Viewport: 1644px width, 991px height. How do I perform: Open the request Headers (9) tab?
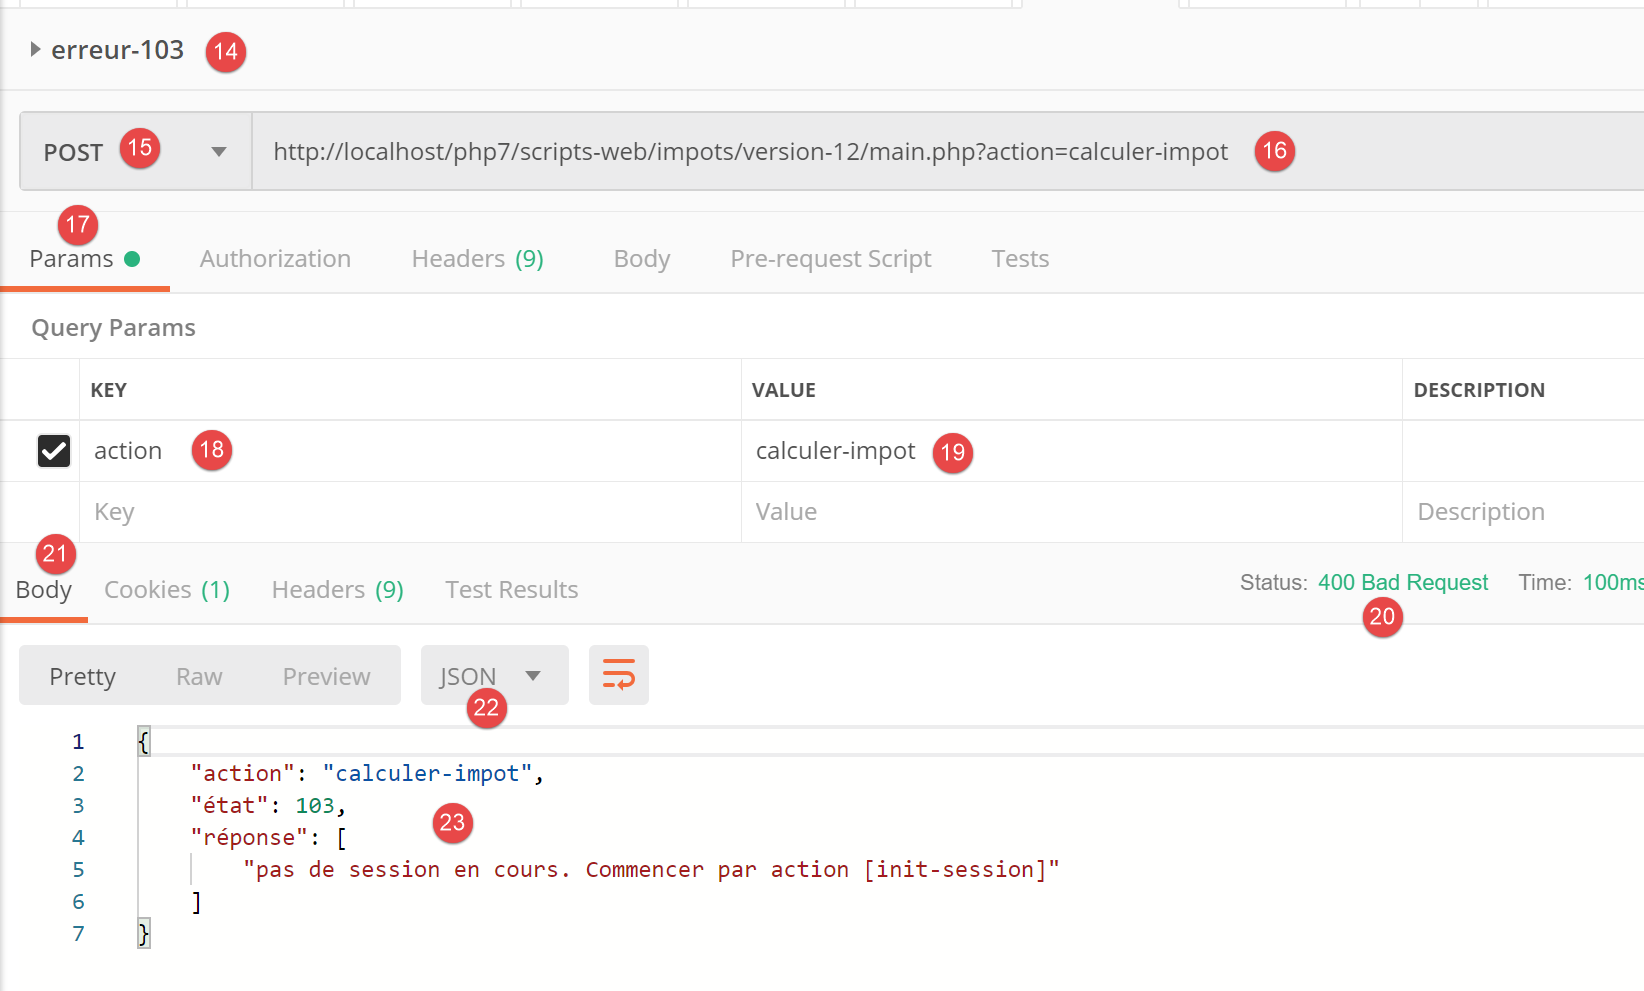tap(477, 259)
